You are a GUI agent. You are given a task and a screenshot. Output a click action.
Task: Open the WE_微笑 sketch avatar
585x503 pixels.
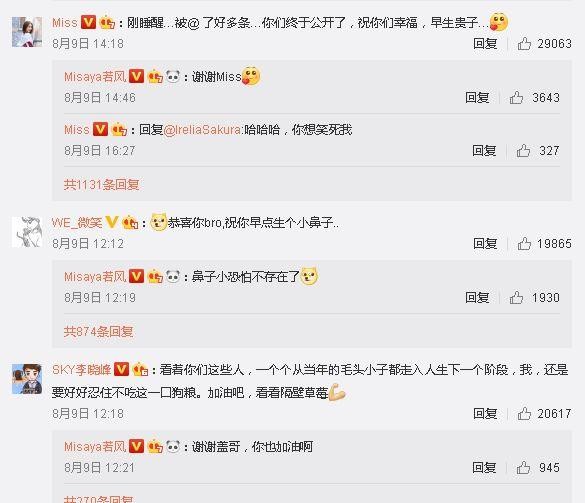(x=27, y=232)
